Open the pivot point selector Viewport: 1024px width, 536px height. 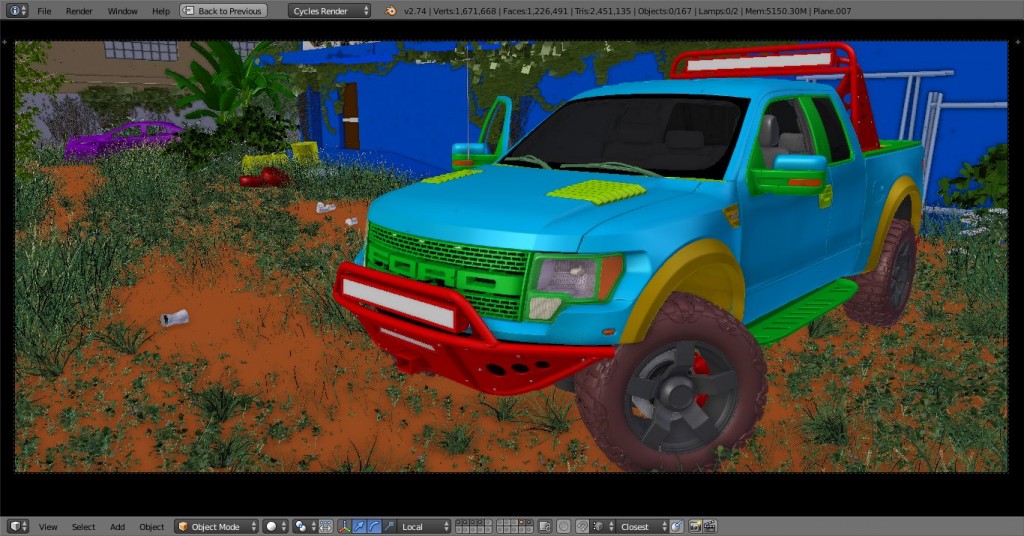pyautogui.click(x=304, y=526)
